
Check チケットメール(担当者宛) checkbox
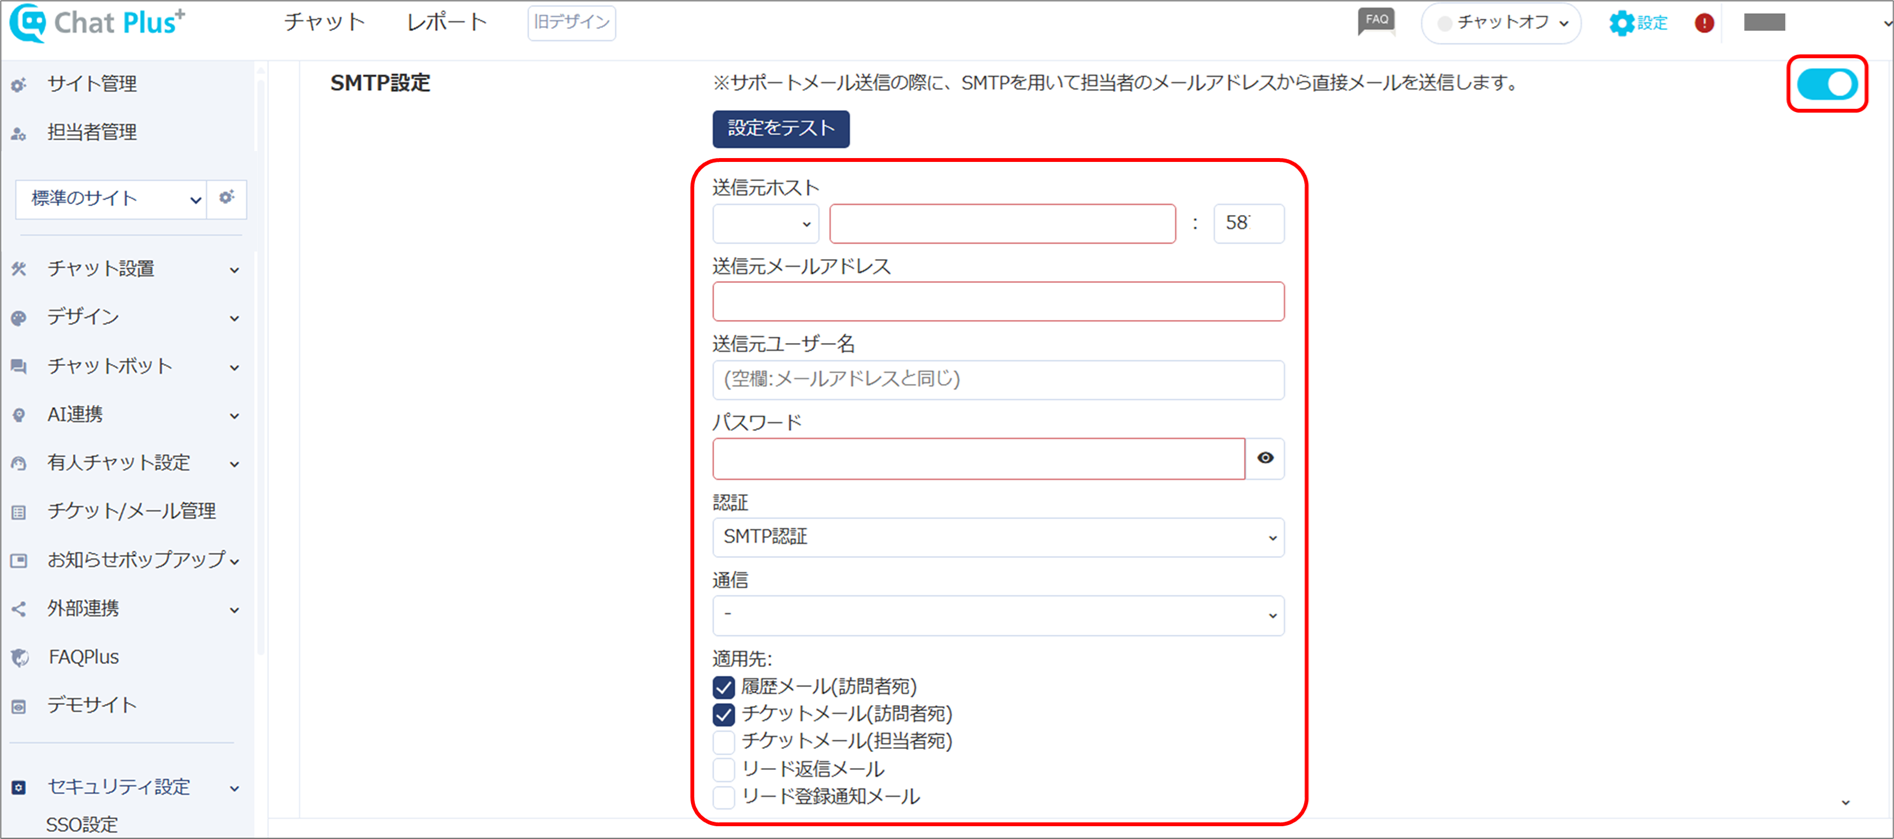pos(724,741)
